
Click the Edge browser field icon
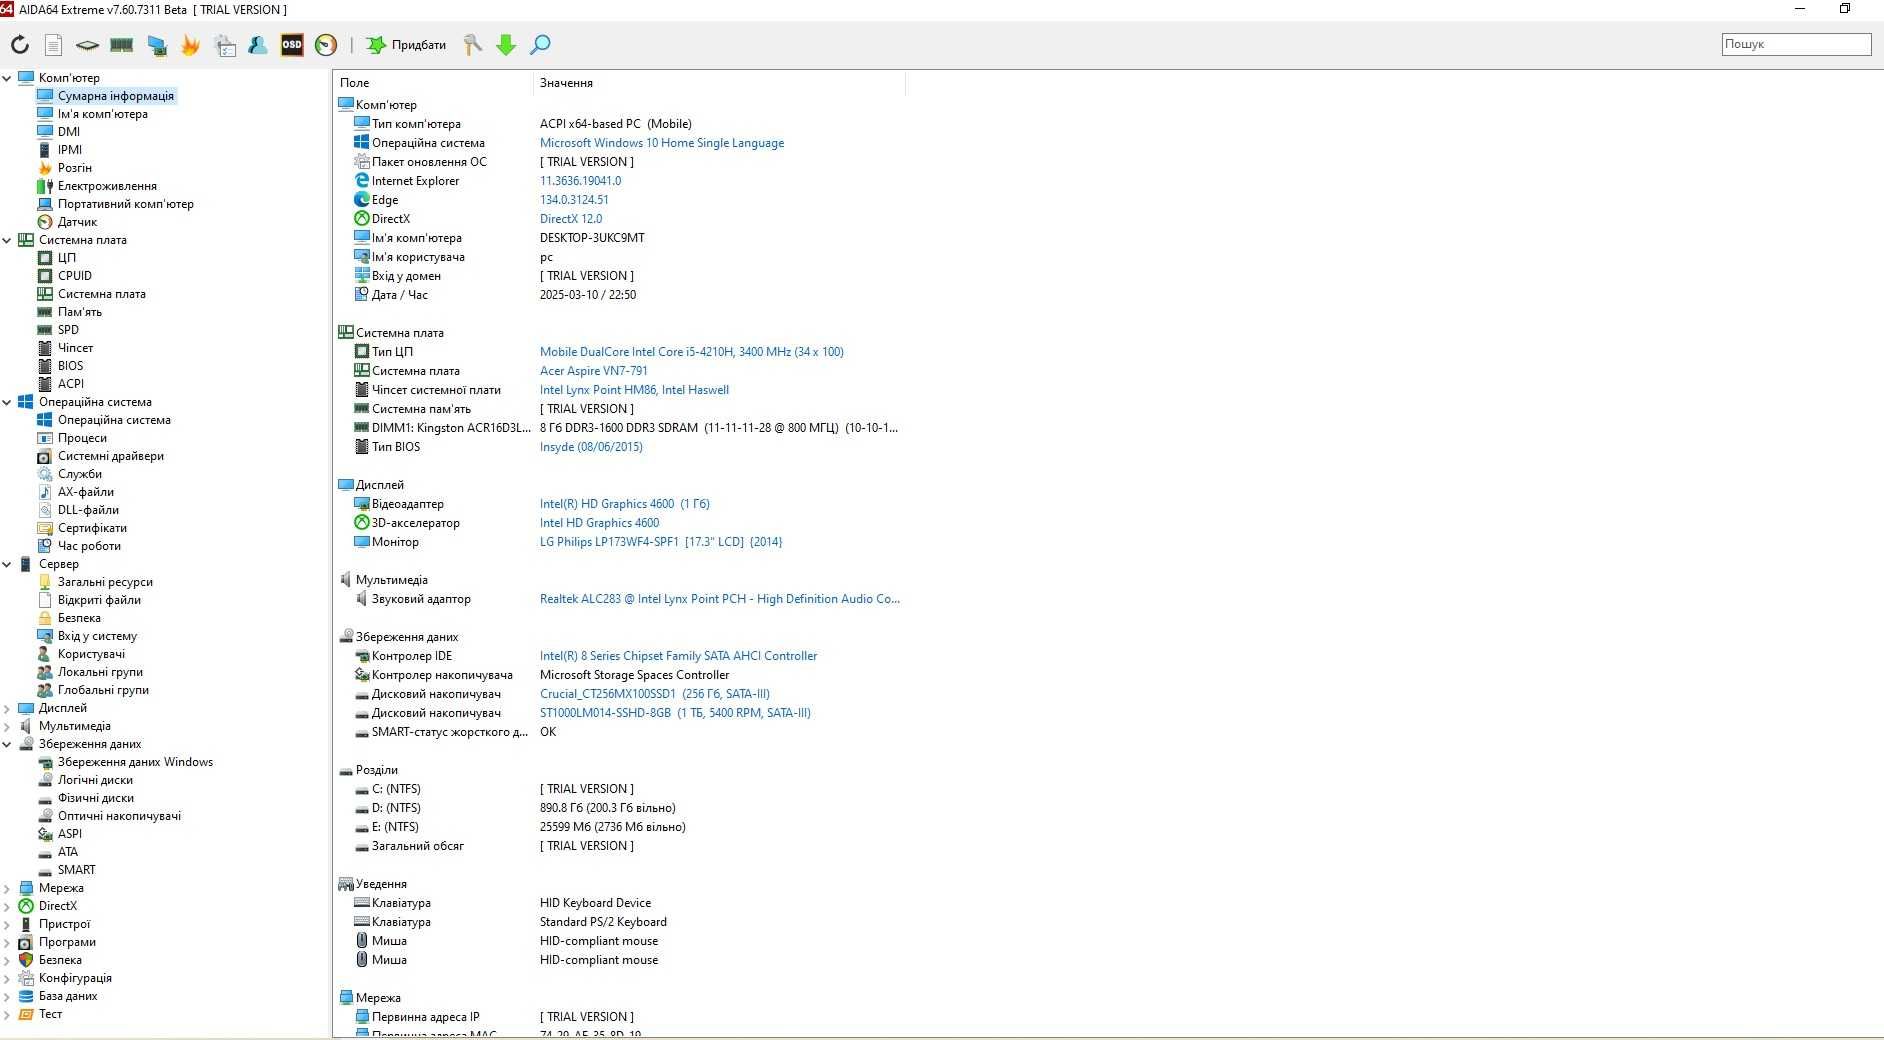362,200
